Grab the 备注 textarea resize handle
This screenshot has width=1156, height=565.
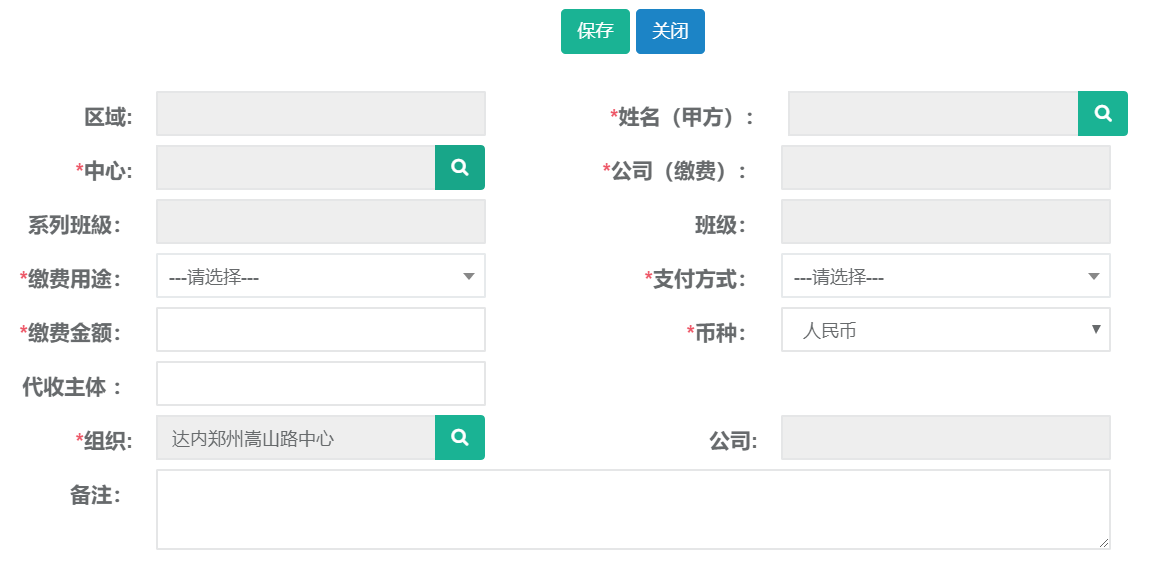(1104, 543)
